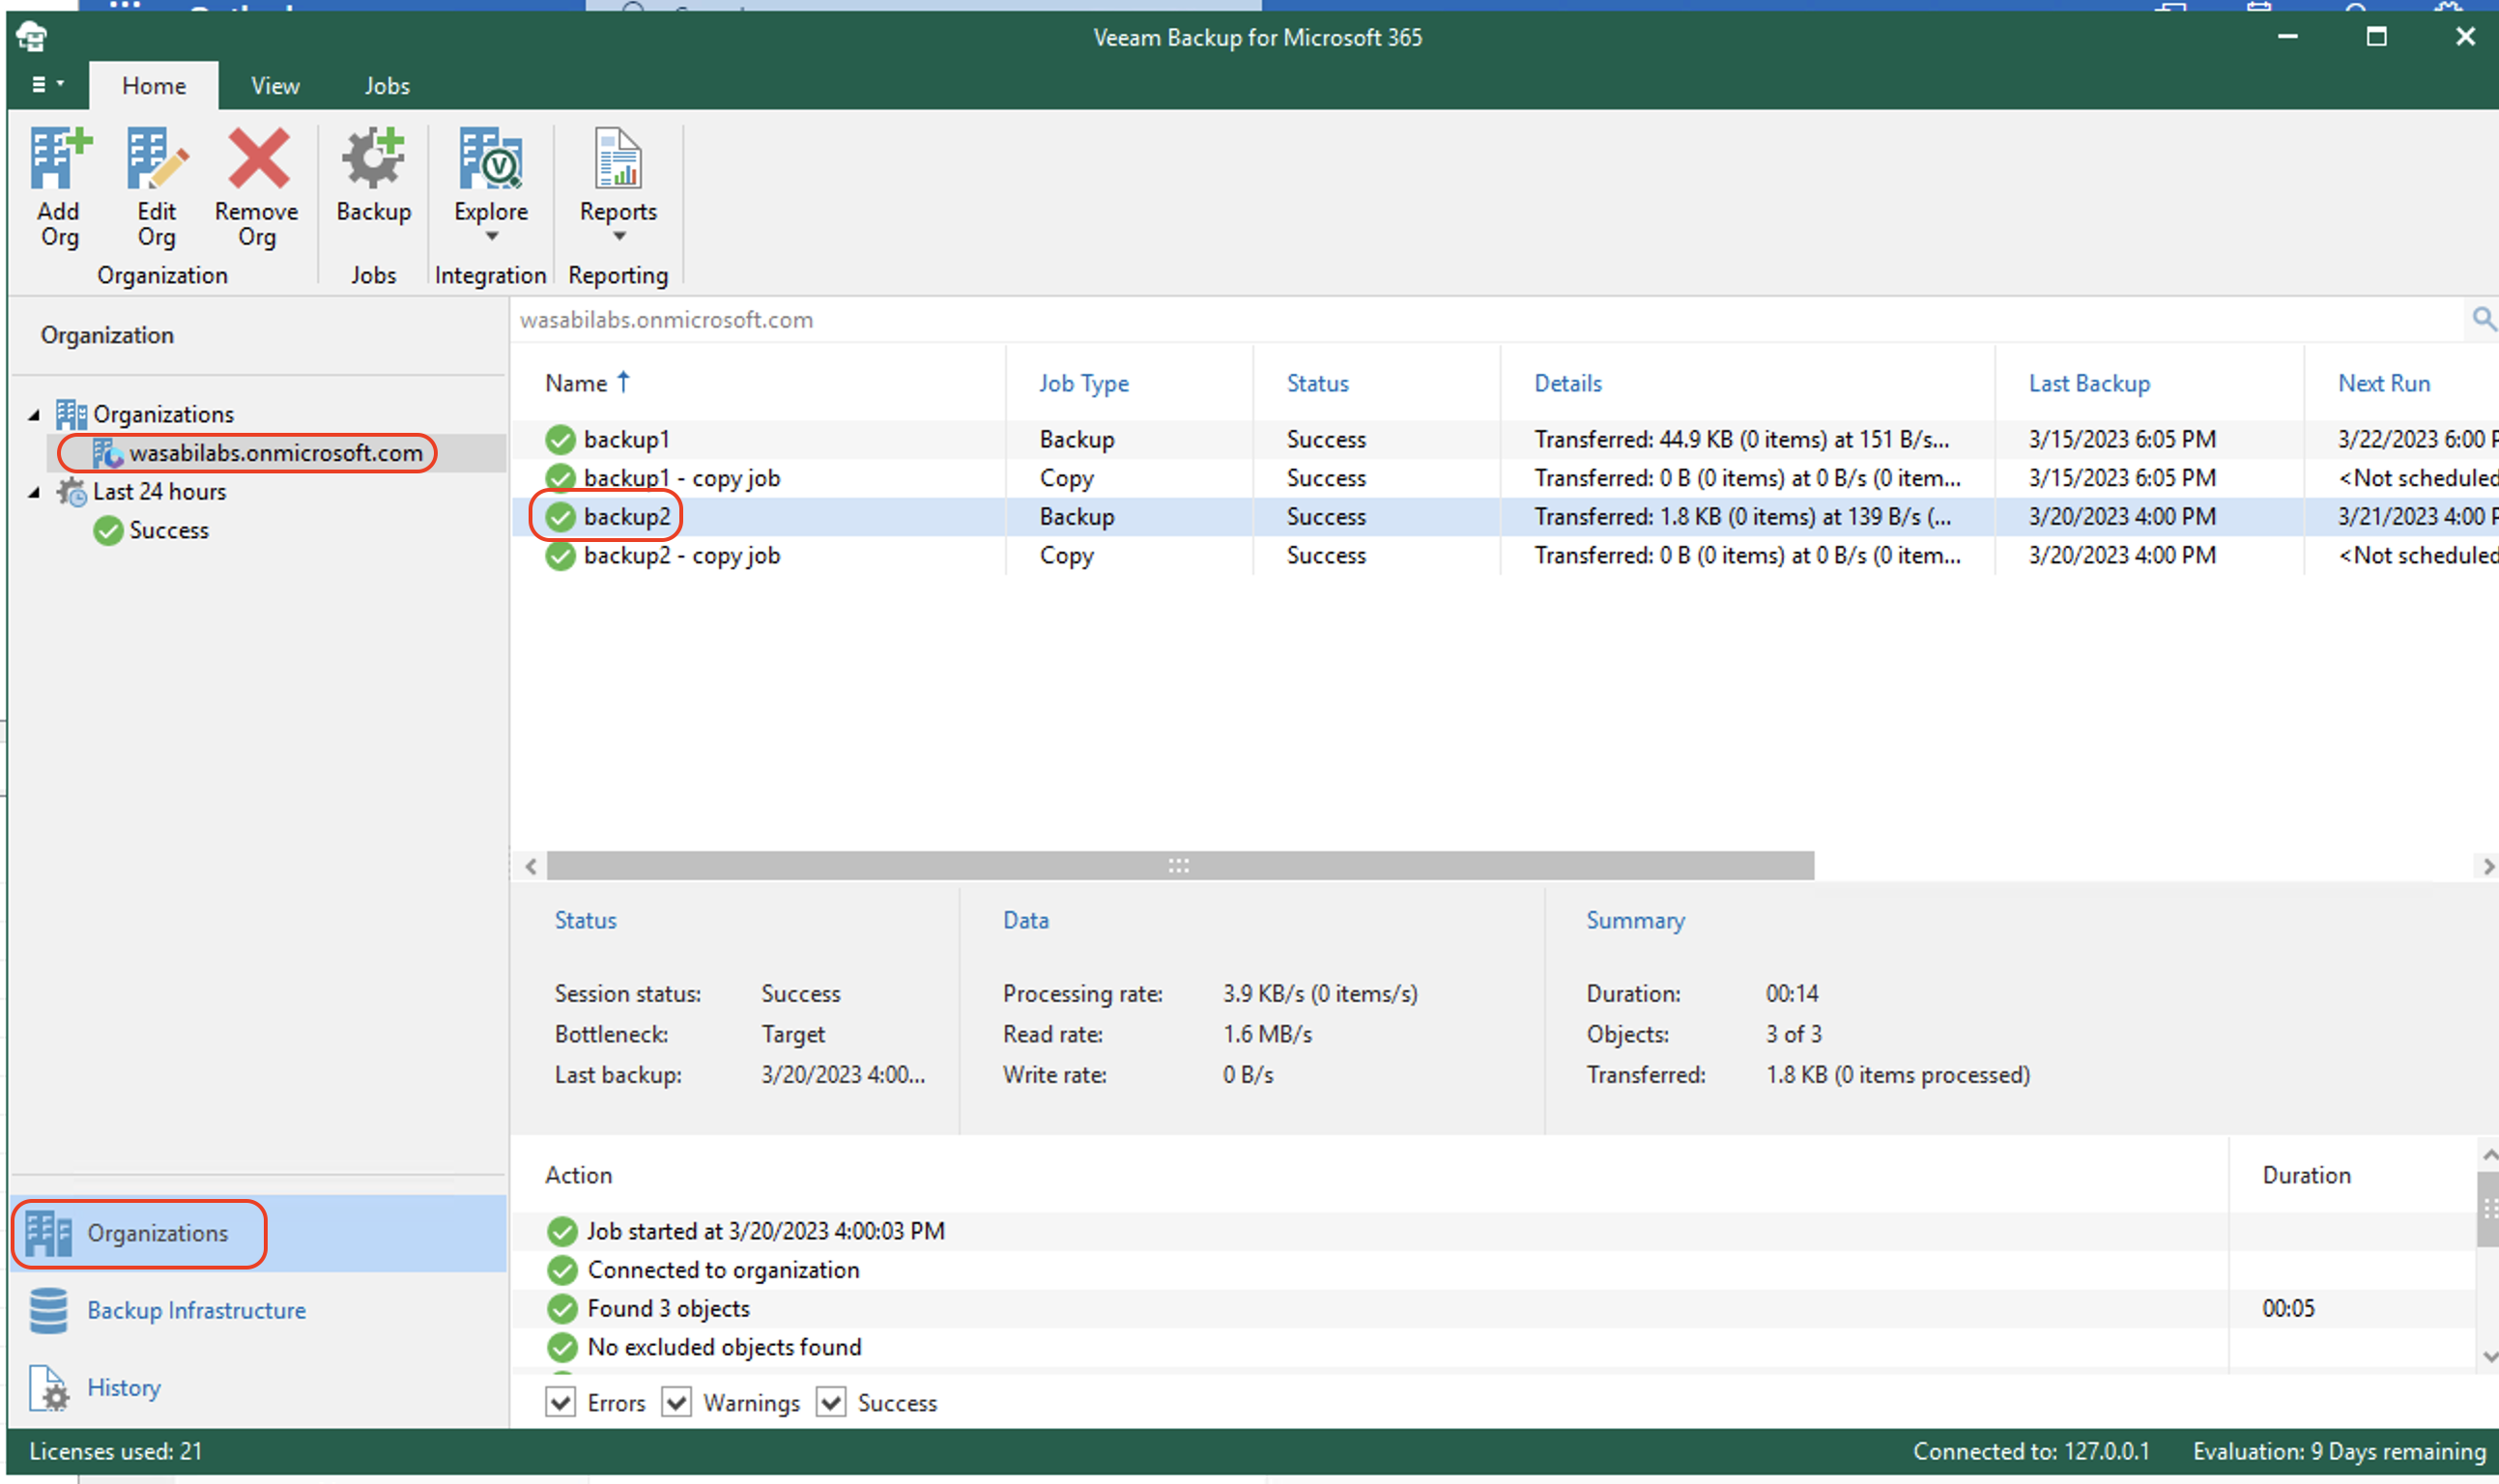Toggle the Success filter checkbox
2499x1484 pixels.
click(x=831, y=1402)
